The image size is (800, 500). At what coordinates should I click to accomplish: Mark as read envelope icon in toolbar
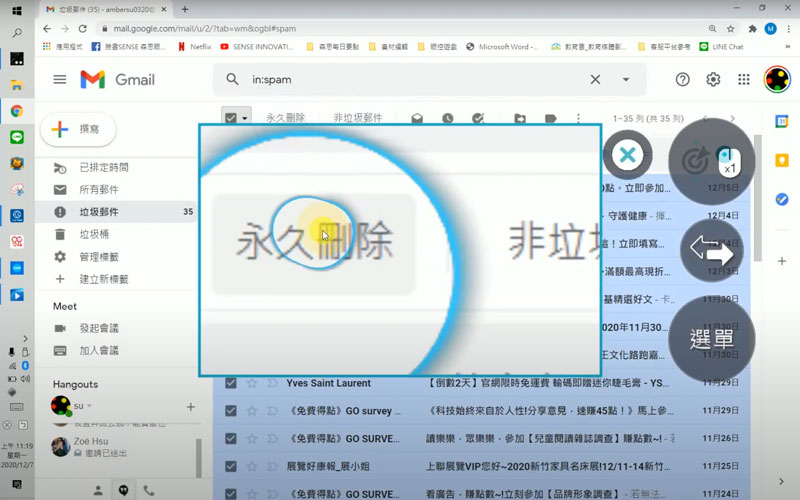click(x=417, y=118)
